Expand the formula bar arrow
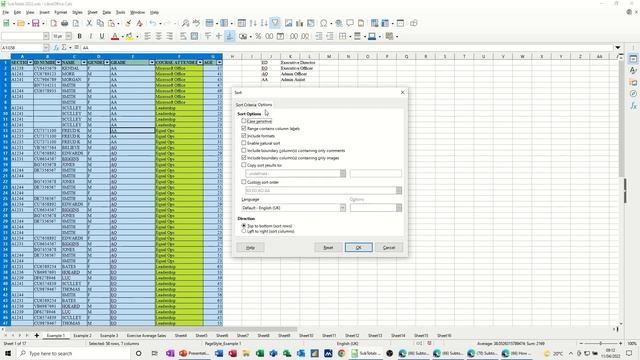Image resolution: width=640 pixels, height=360 pixels. click(618, 48)
